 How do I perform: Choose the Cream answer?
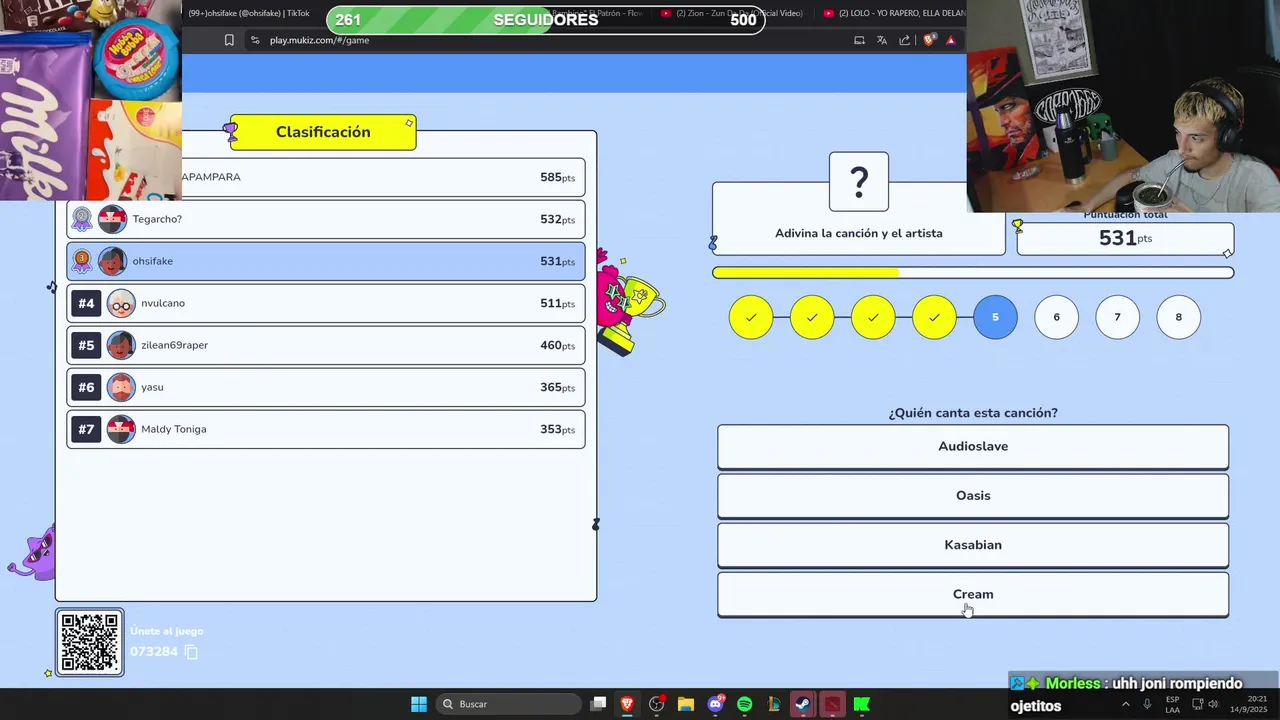pos(973,594)
